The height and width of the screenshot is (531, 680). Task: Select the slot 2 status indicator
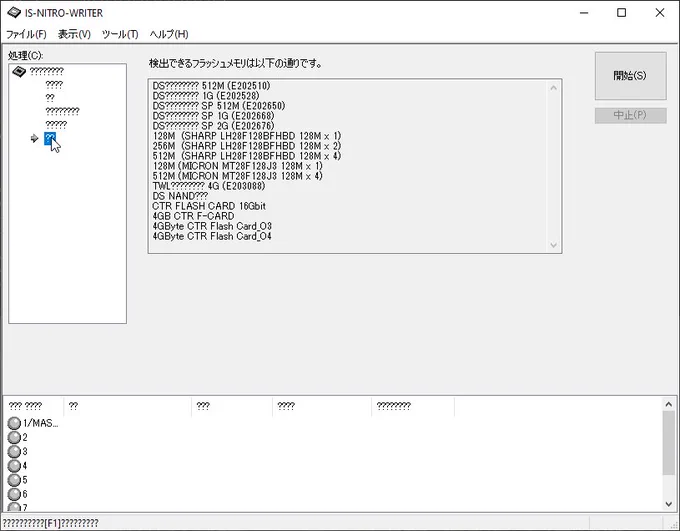tap(14, 438)
